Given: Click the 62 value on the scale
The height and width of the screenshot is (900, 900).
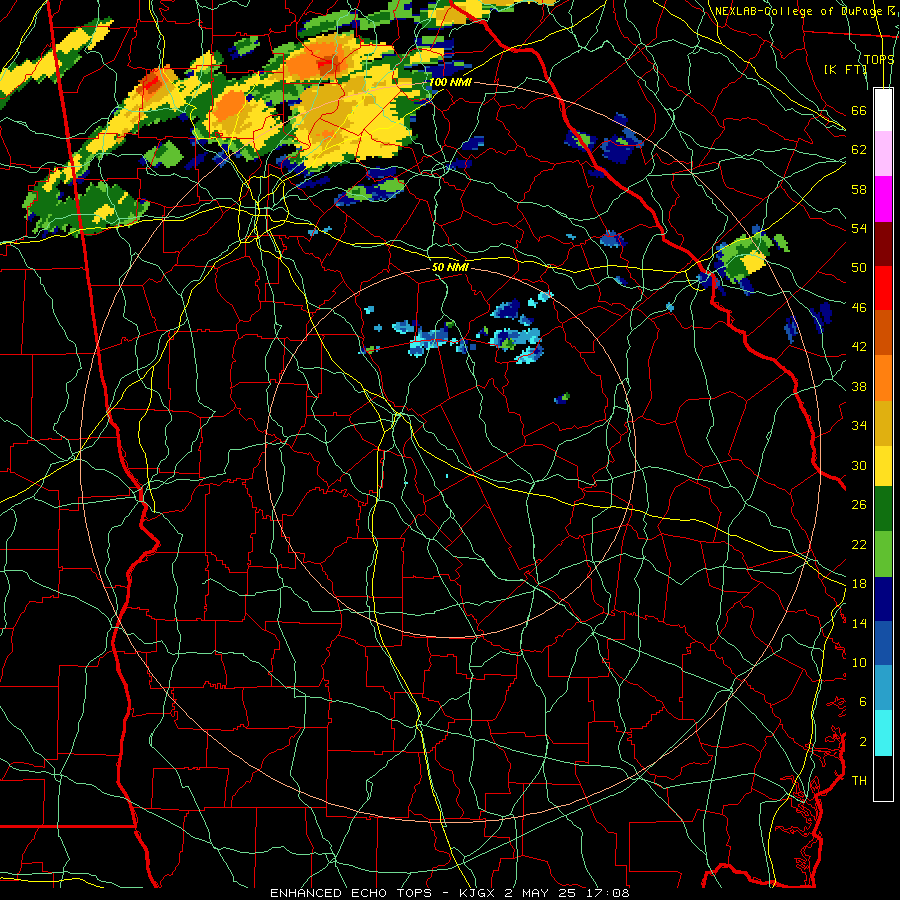Looking at the screenshot, I should pyautogui.click(x=859, y=150).
